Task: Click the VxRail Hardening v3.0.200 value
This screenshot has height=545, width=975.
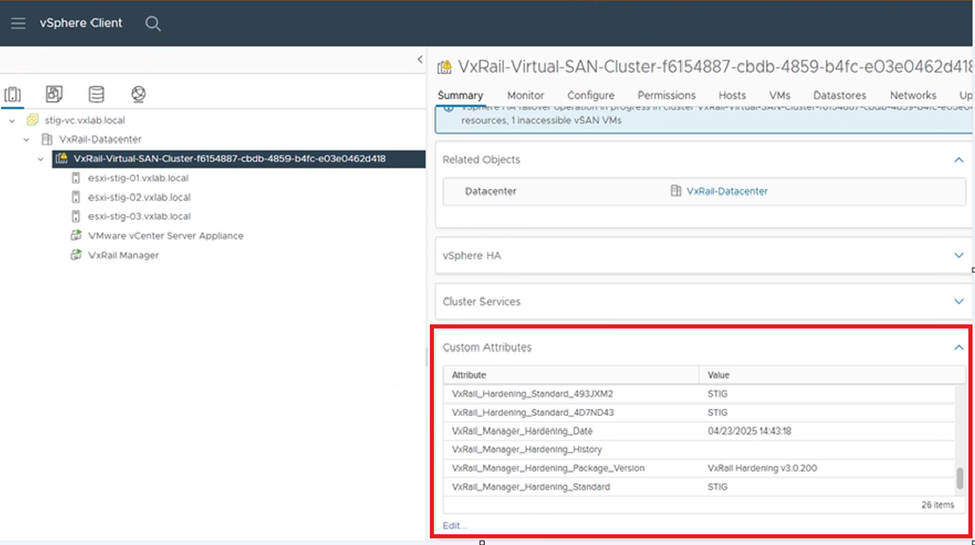Action: click(762, 468)
